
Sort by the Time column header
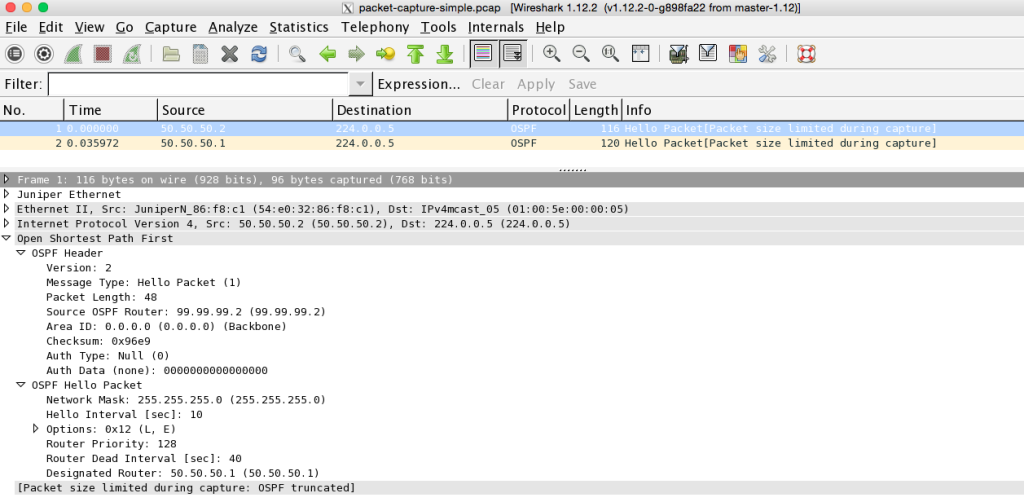coord(110,110)
